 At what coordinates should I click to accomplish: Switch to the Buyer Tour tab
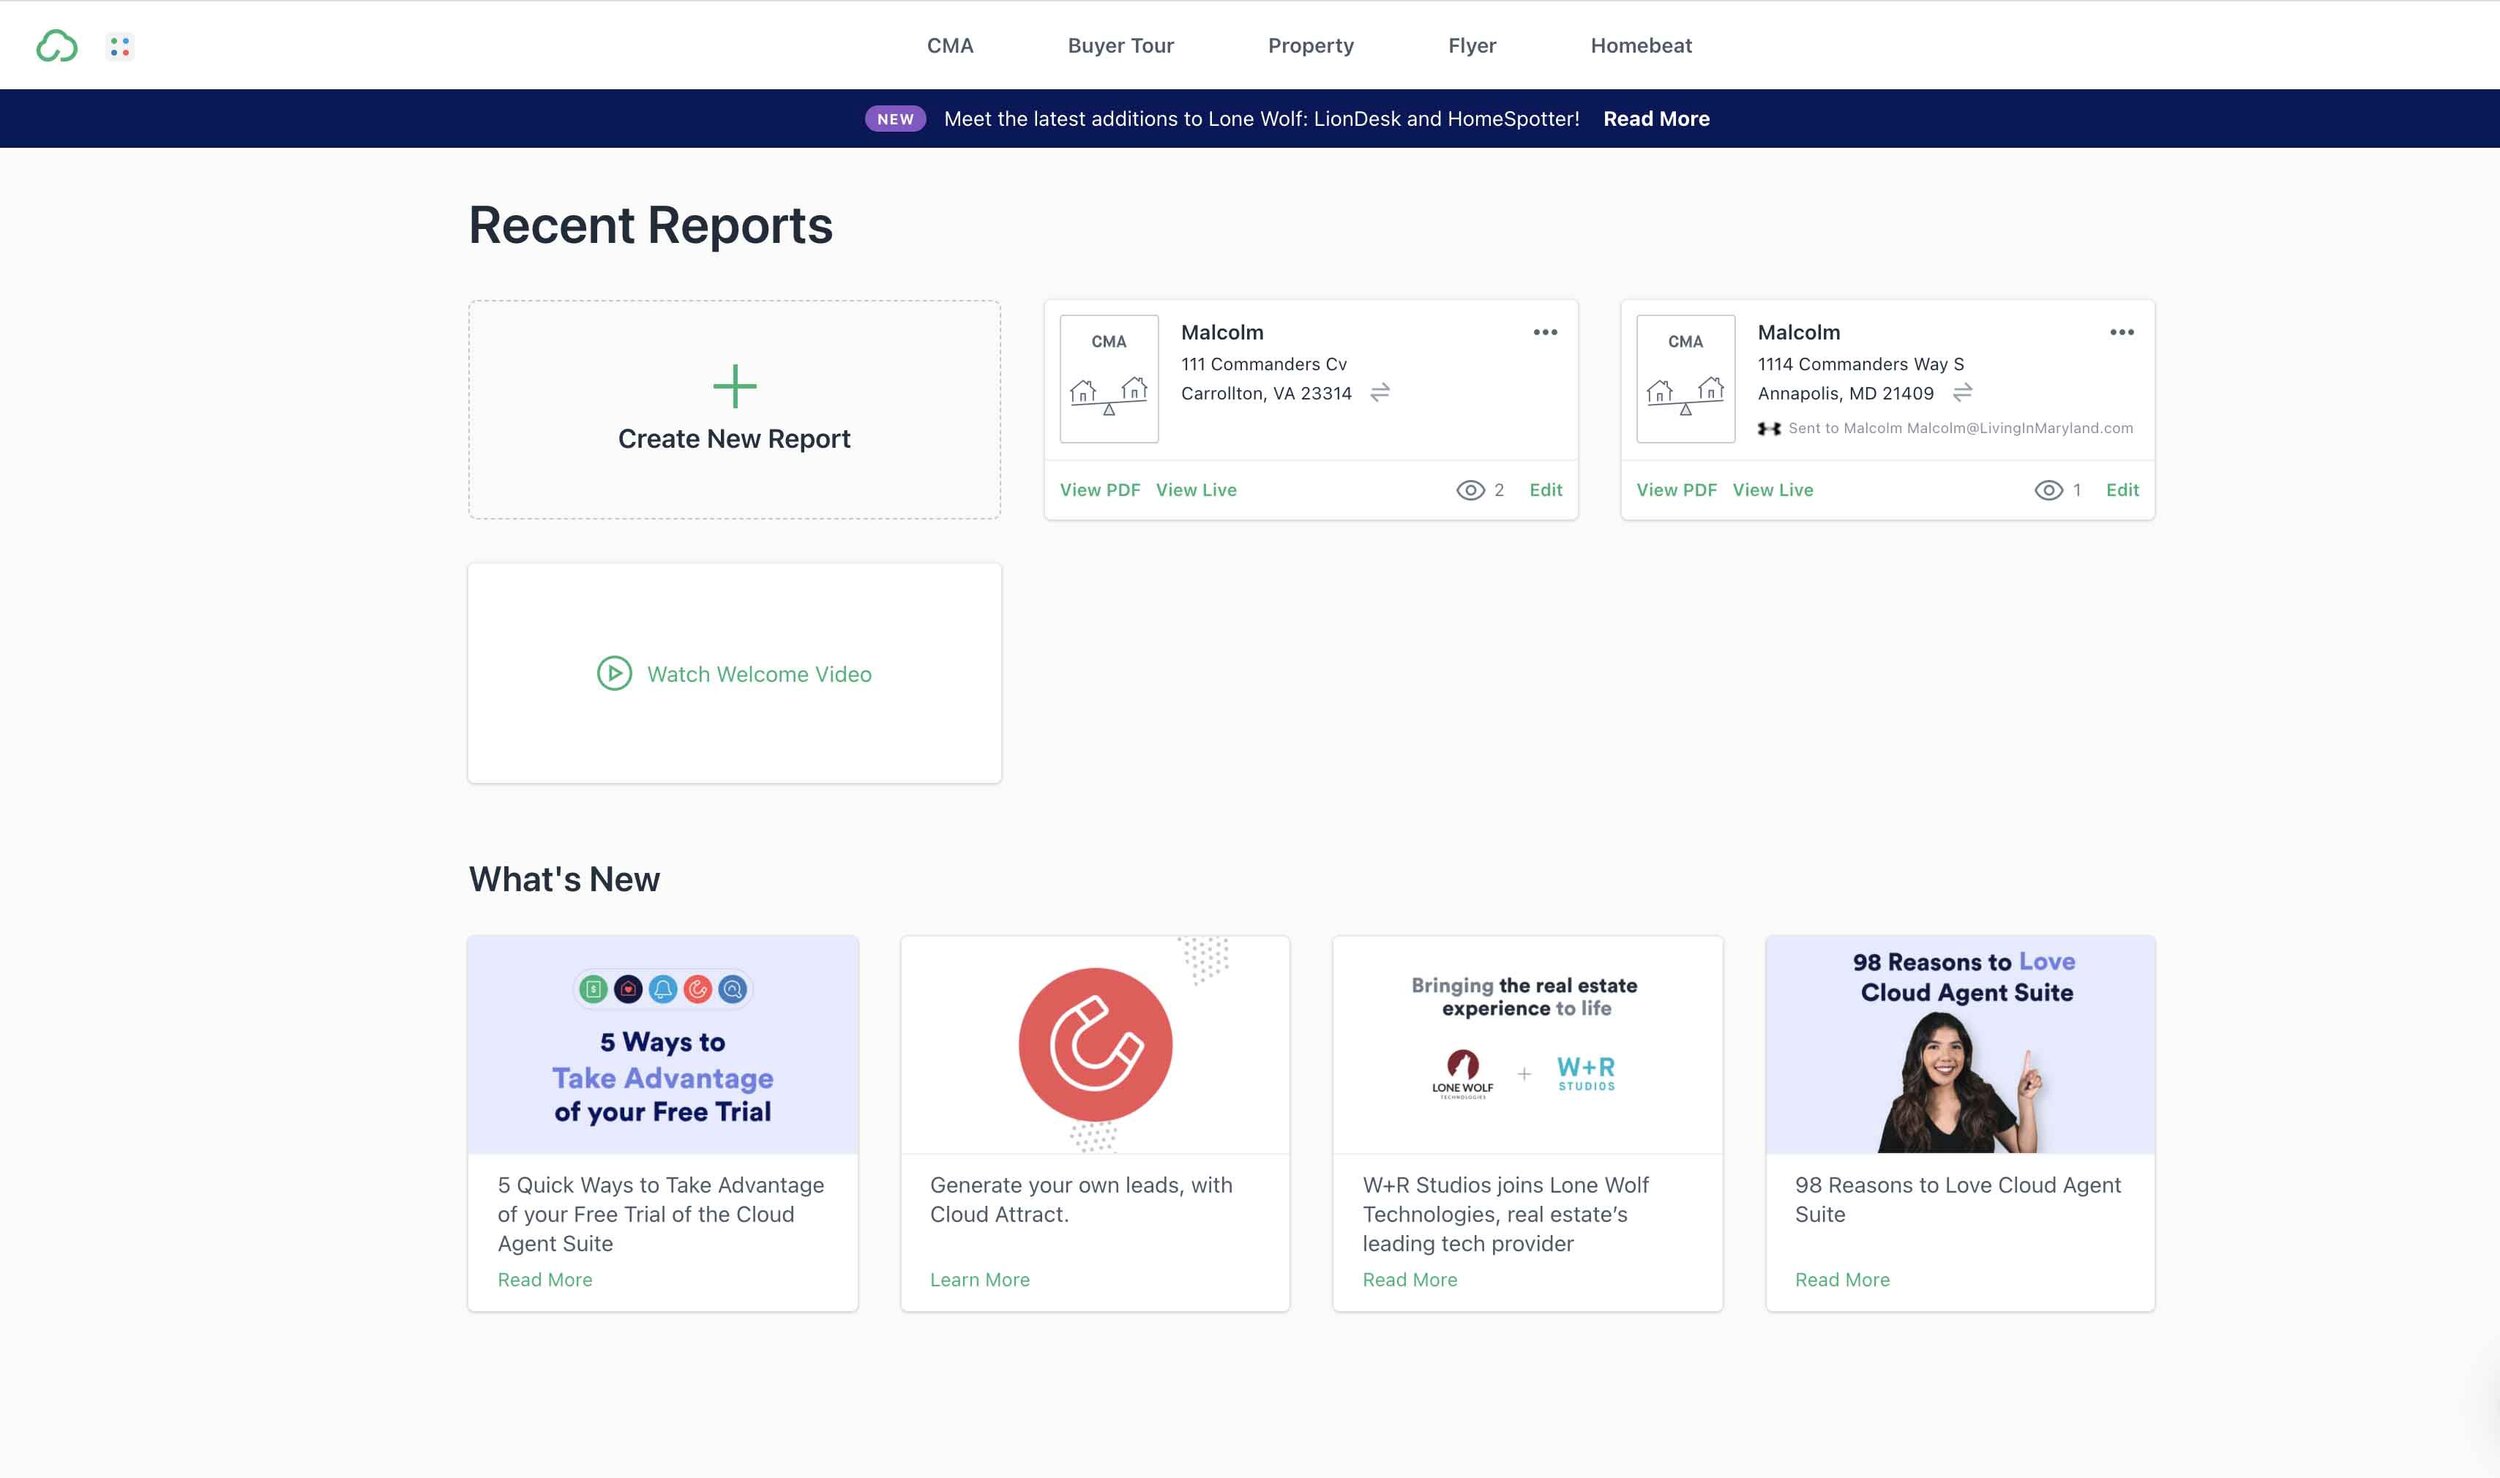(1120, 46)
